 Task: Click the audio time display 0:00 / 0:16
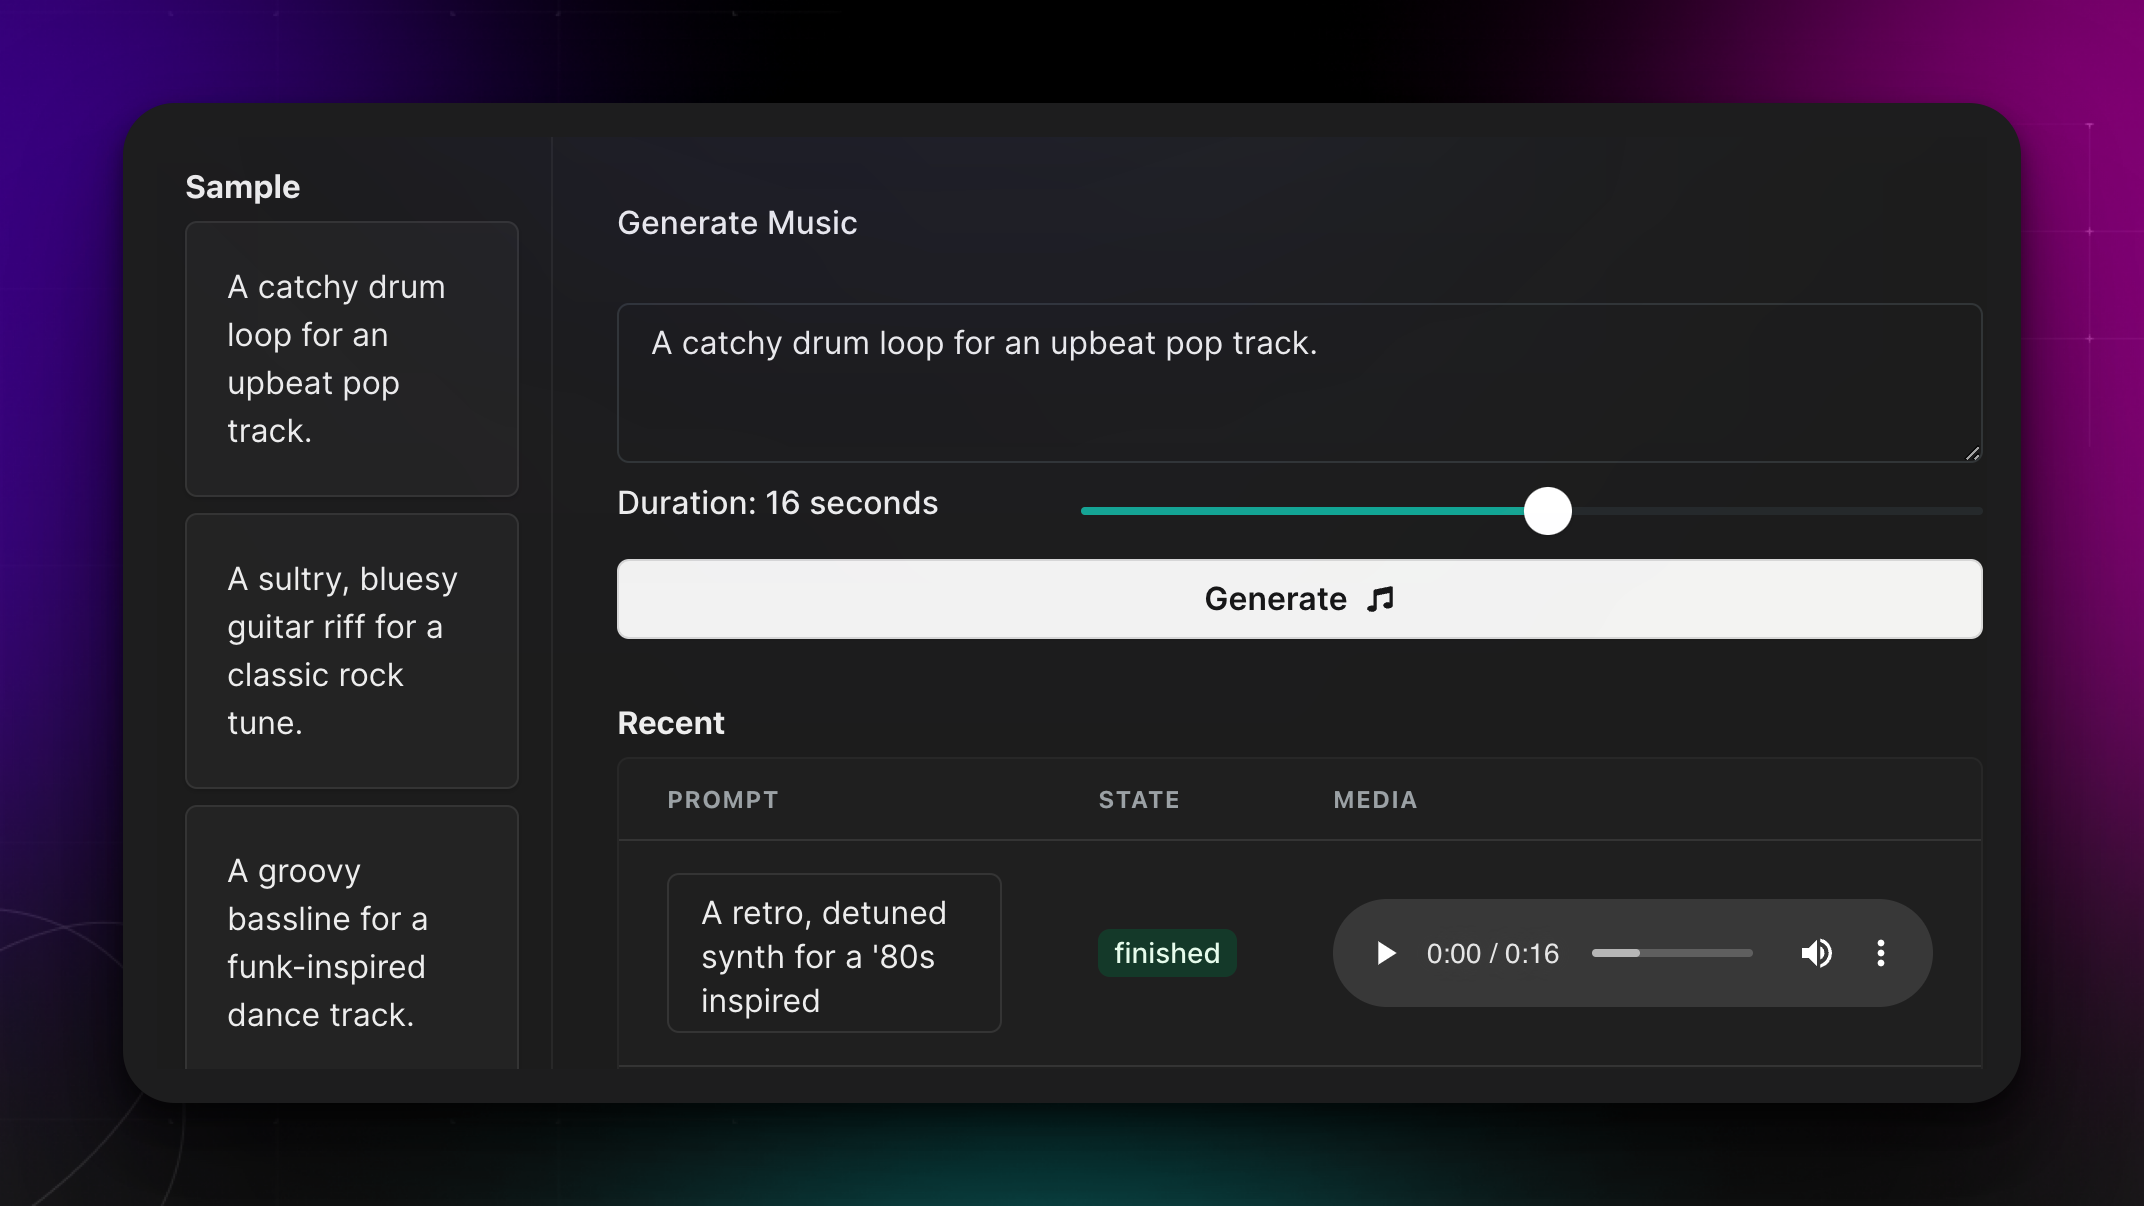point(1492,953)
